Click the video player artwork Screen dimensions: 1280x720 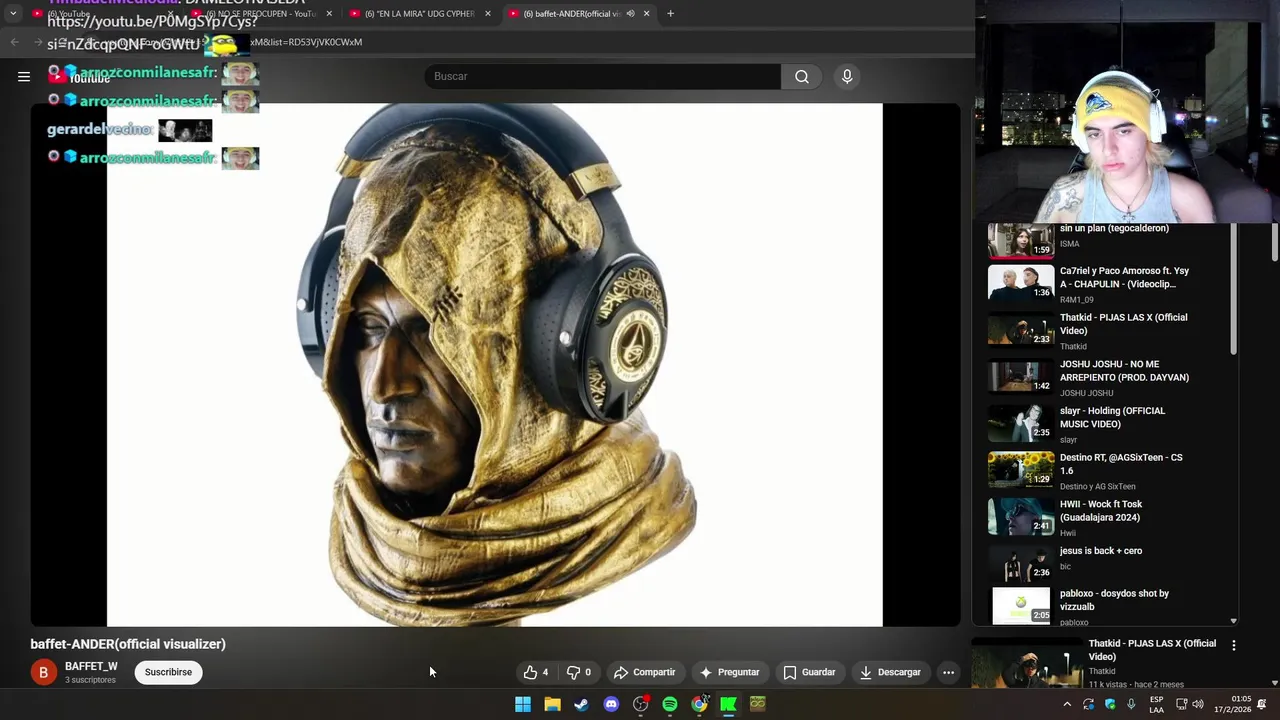[x=495, y=365]
